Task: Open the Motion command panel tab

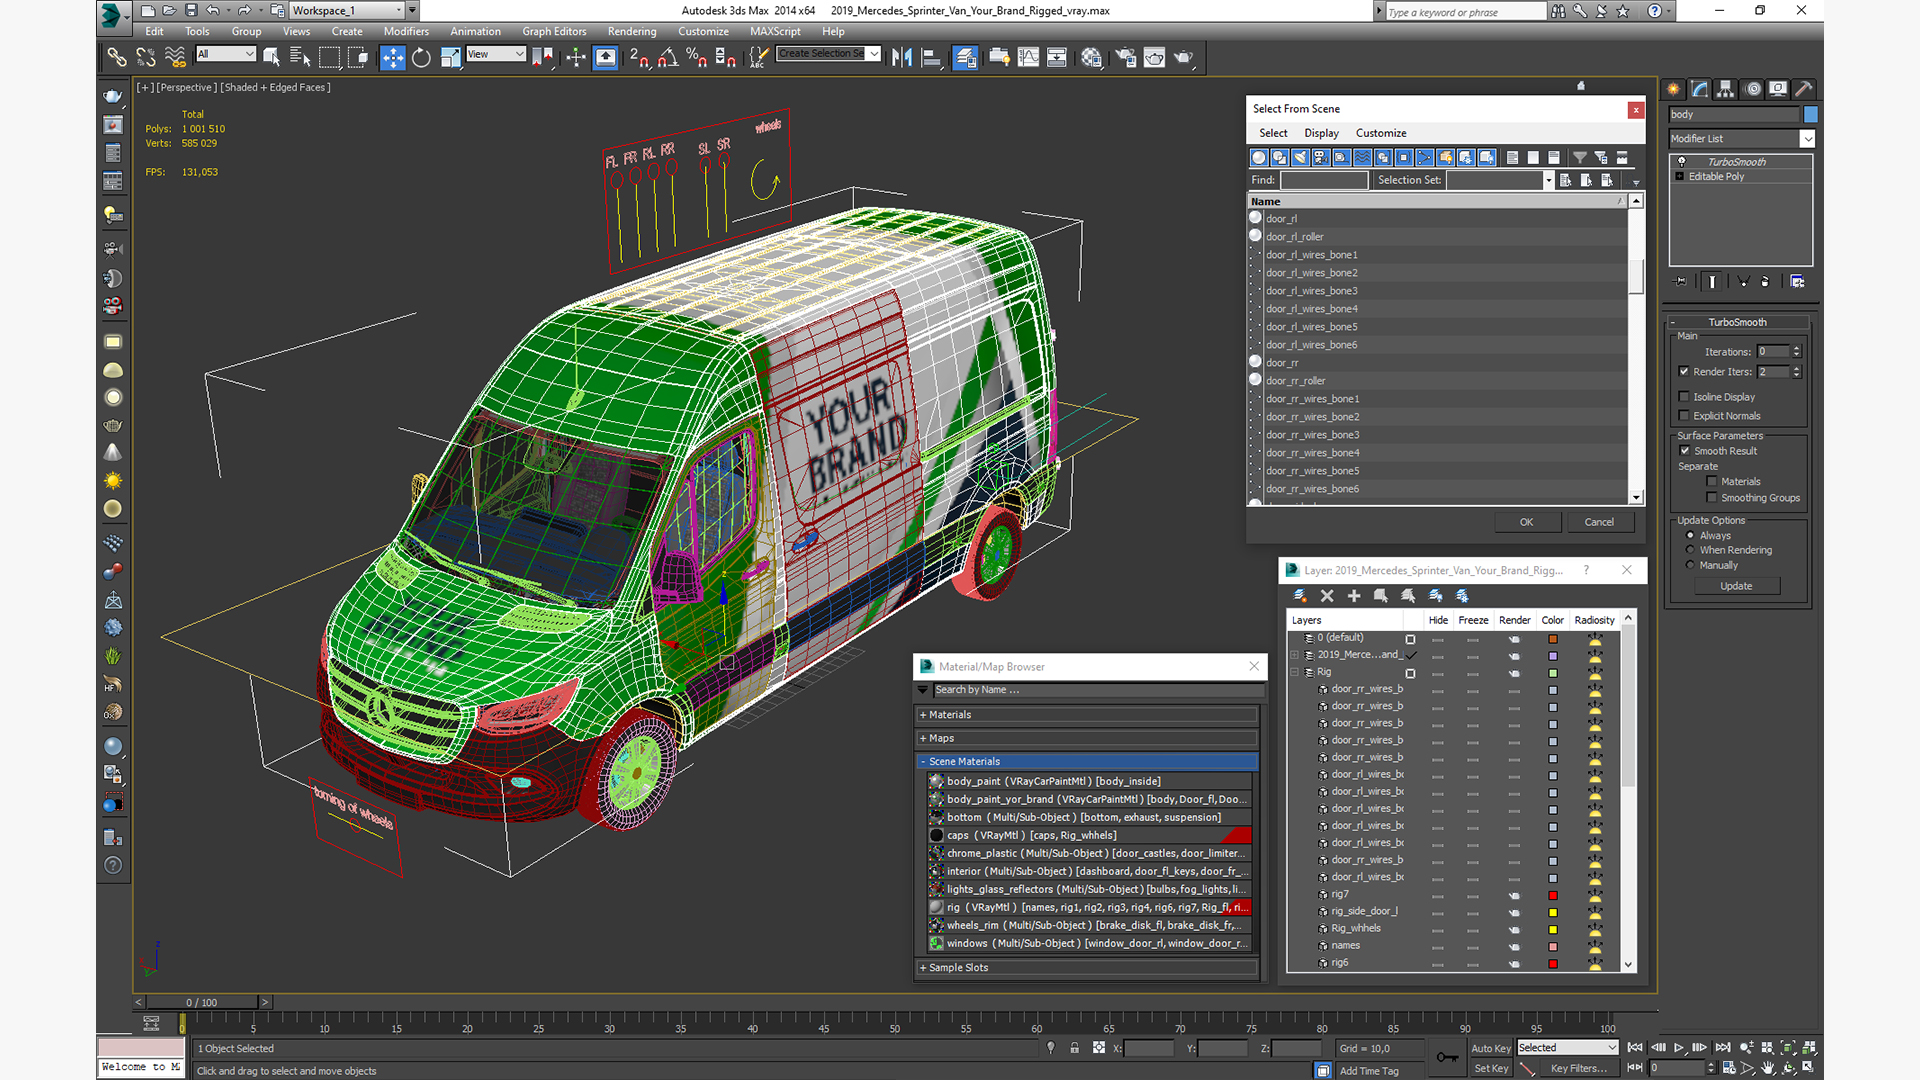Action: pos(1752,89)
